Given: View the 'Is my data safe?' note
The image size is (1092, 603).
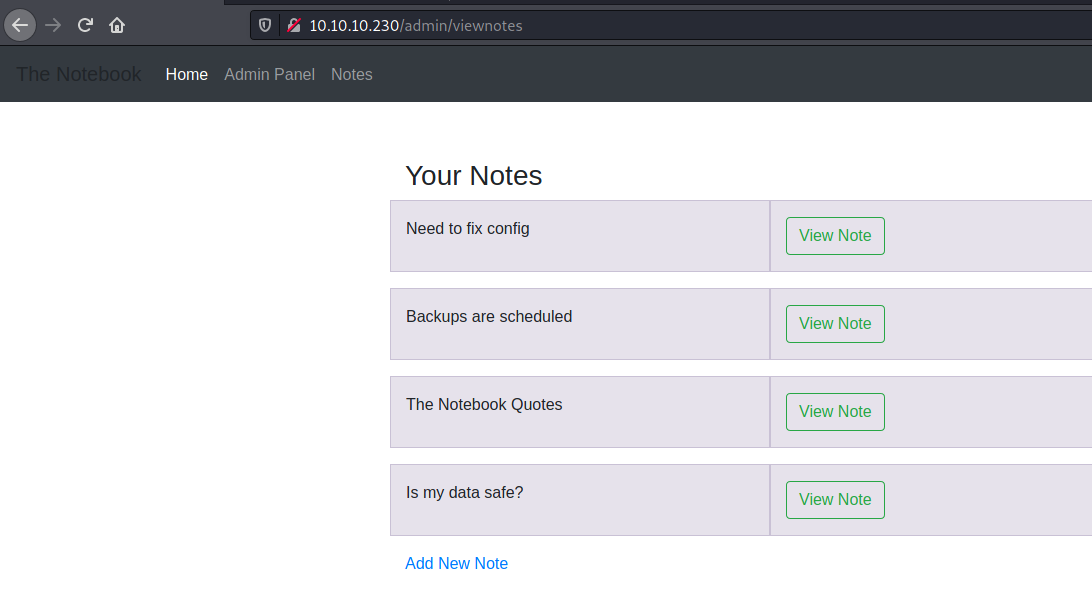Looking at the screenshot, I should [x=835, y=500].
